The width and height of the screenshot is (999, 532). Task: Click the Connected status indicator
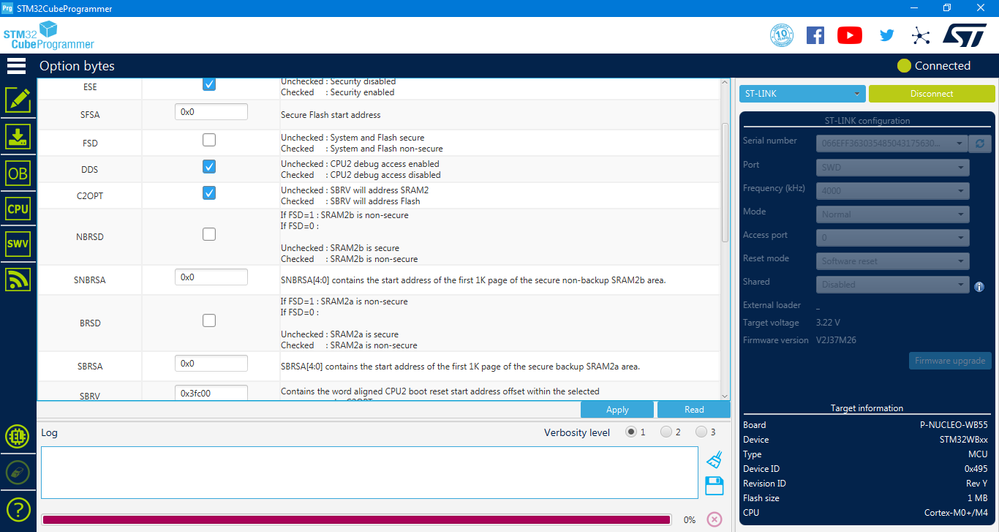(934, 66)
